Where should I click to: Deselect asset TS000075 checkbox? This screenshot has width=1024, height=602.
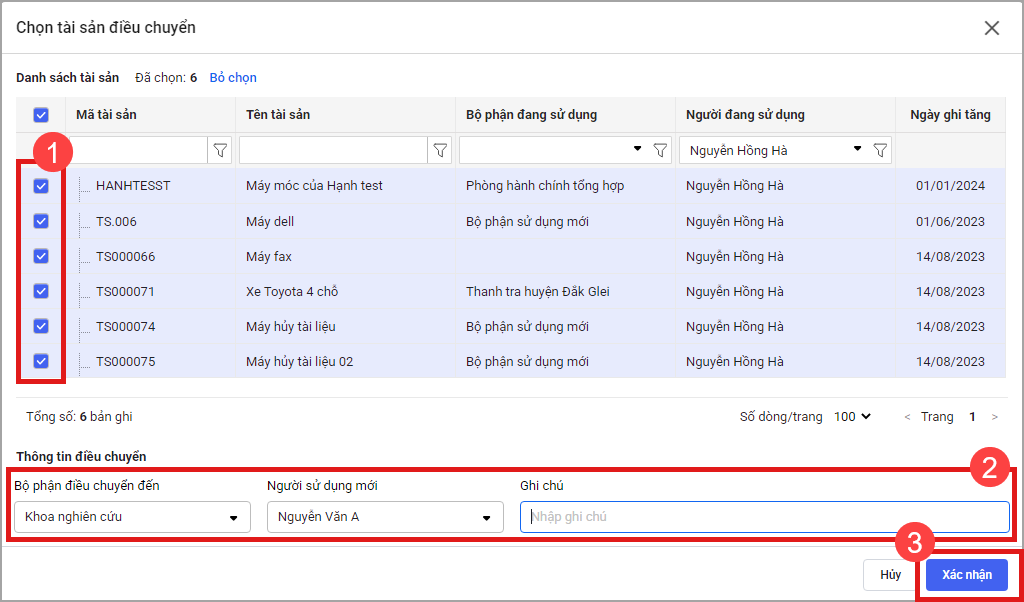(x=41, y=362)
